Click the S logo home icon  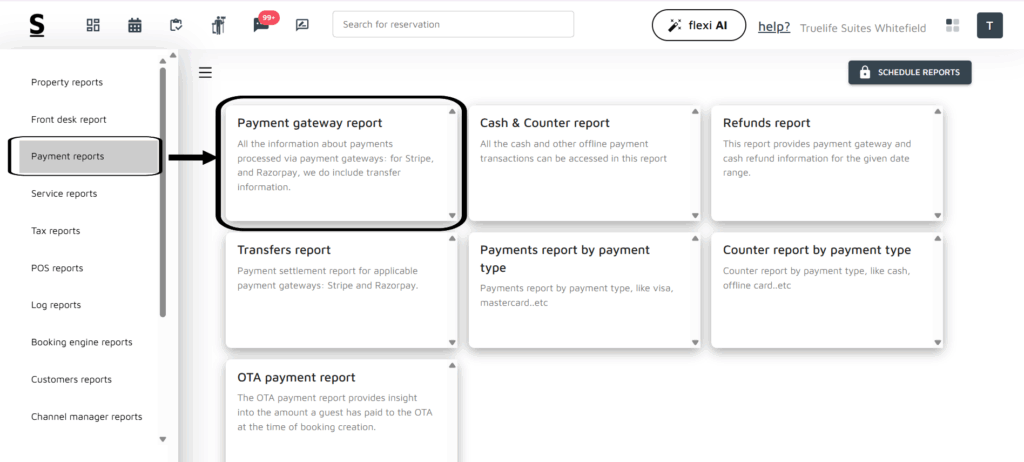[37, 25]
